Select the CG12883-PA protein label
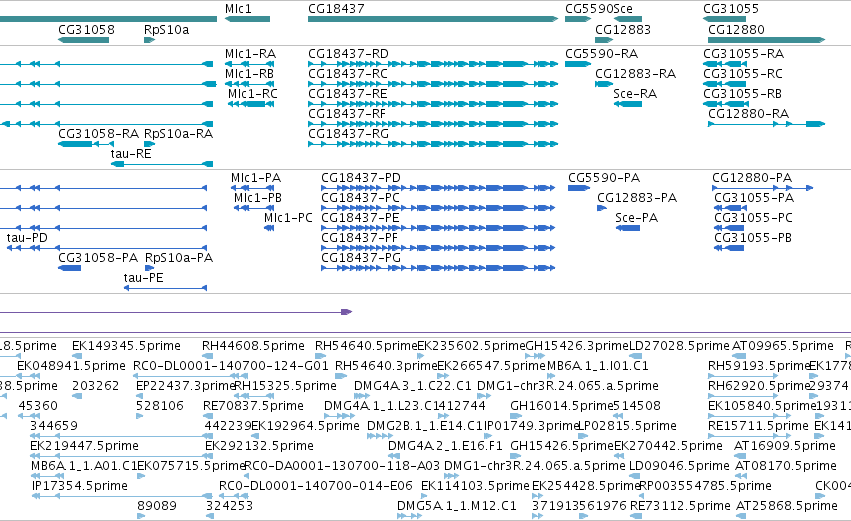 [x=637, y=198]
